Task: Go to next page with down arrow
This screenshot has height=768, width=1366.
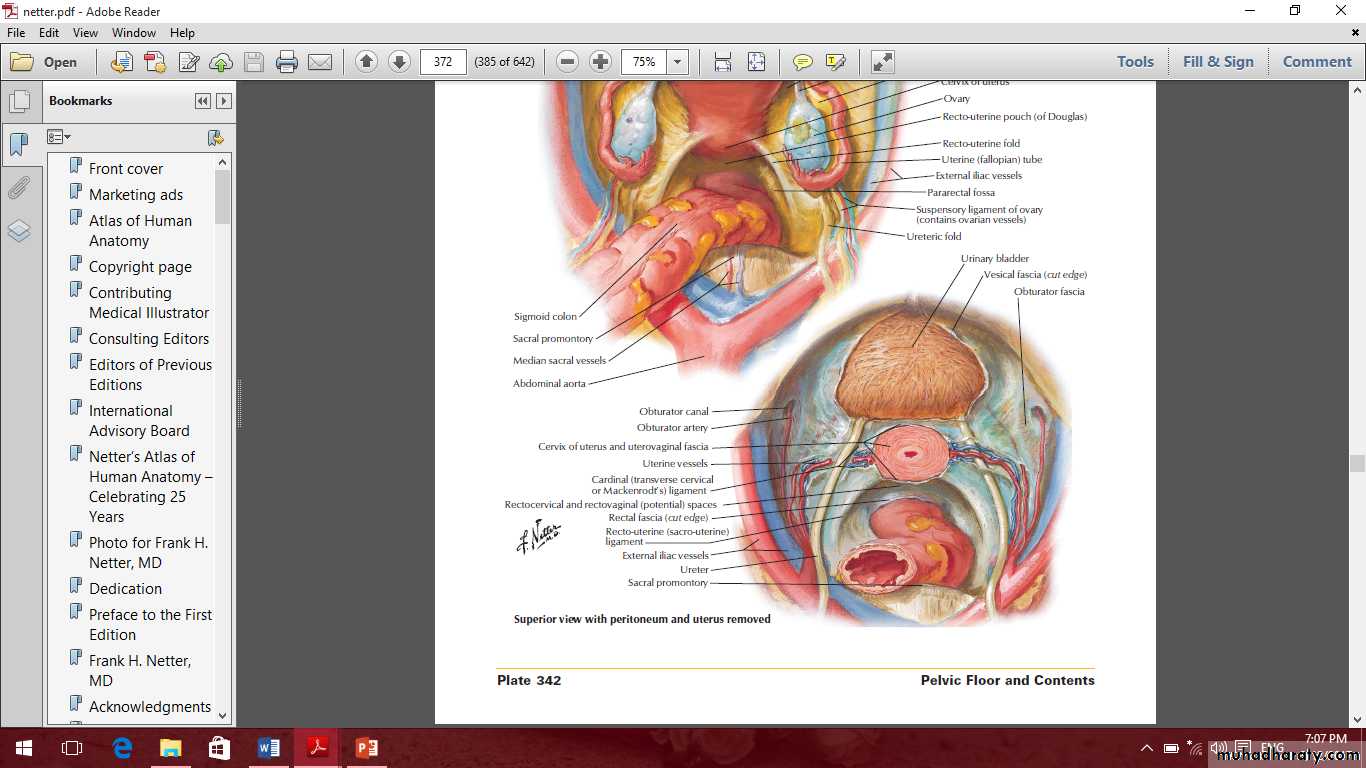Action: point(399,62)
